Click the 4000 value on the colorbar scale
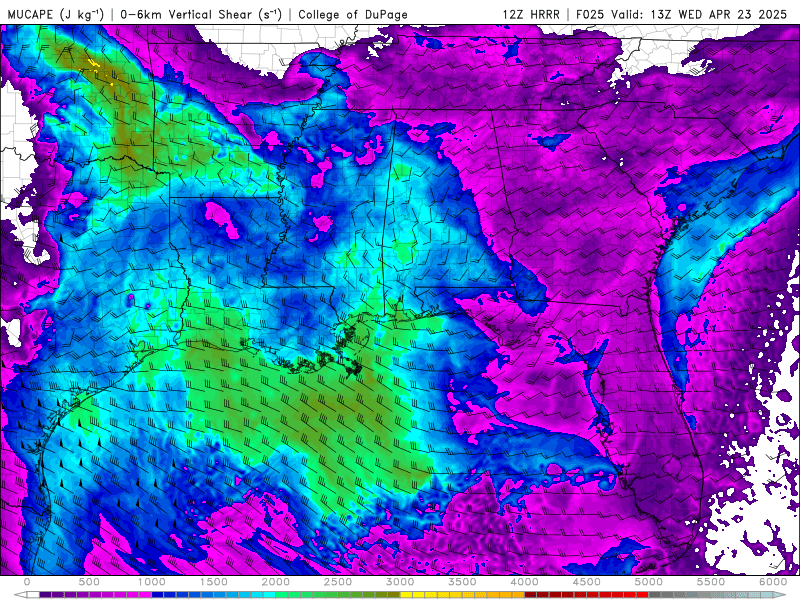The width and height of the screenshot is (800, 600). pos(525,582)
